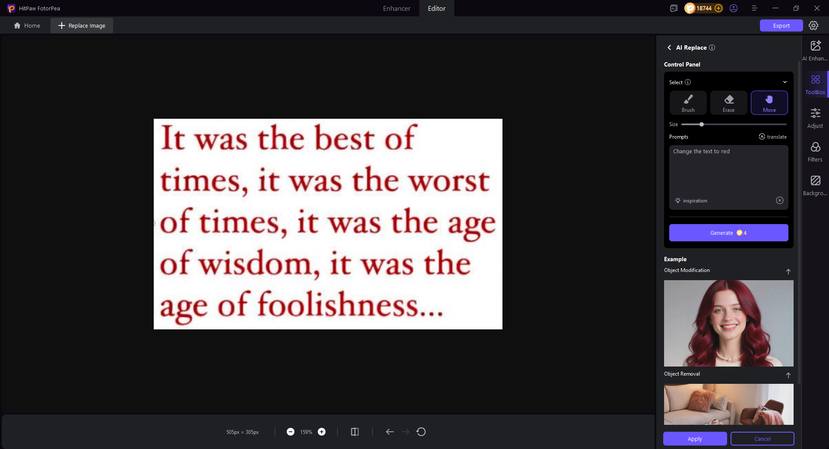Open the Filters sidebar panel

pos(815,151)
